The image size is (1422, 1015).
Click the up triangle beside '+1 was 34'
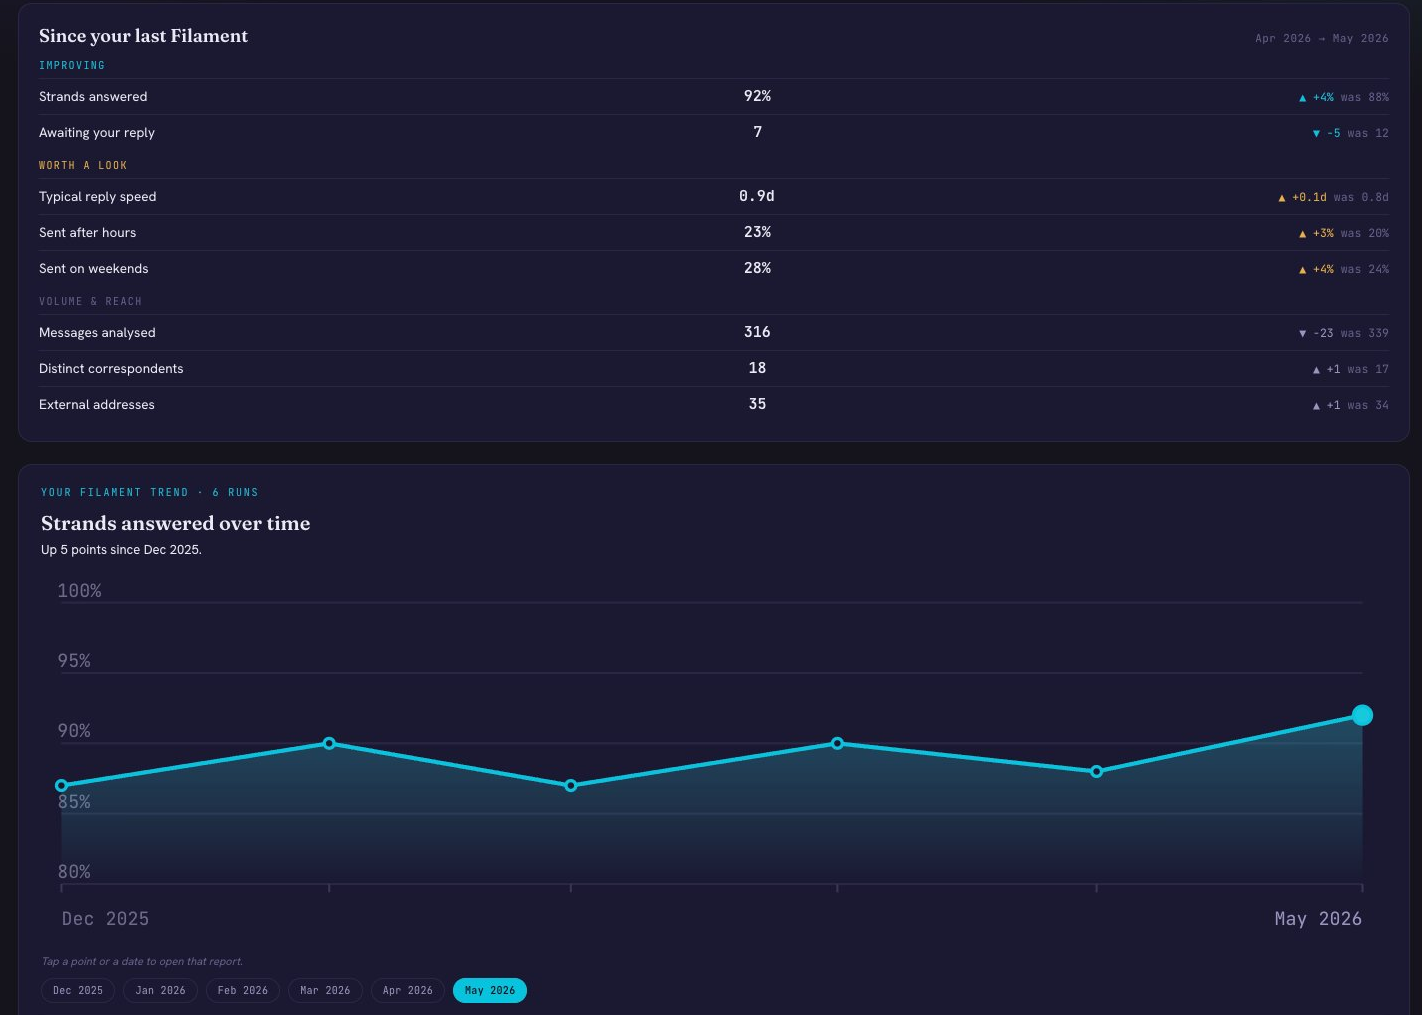tap(1316, 406)
